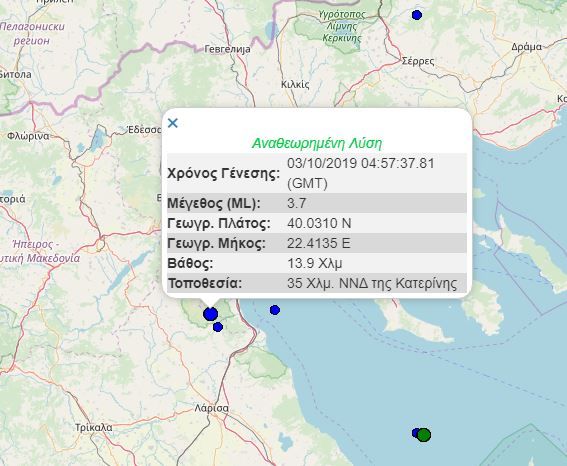
Task: Click the Δράμα city label
Action: 526,47
